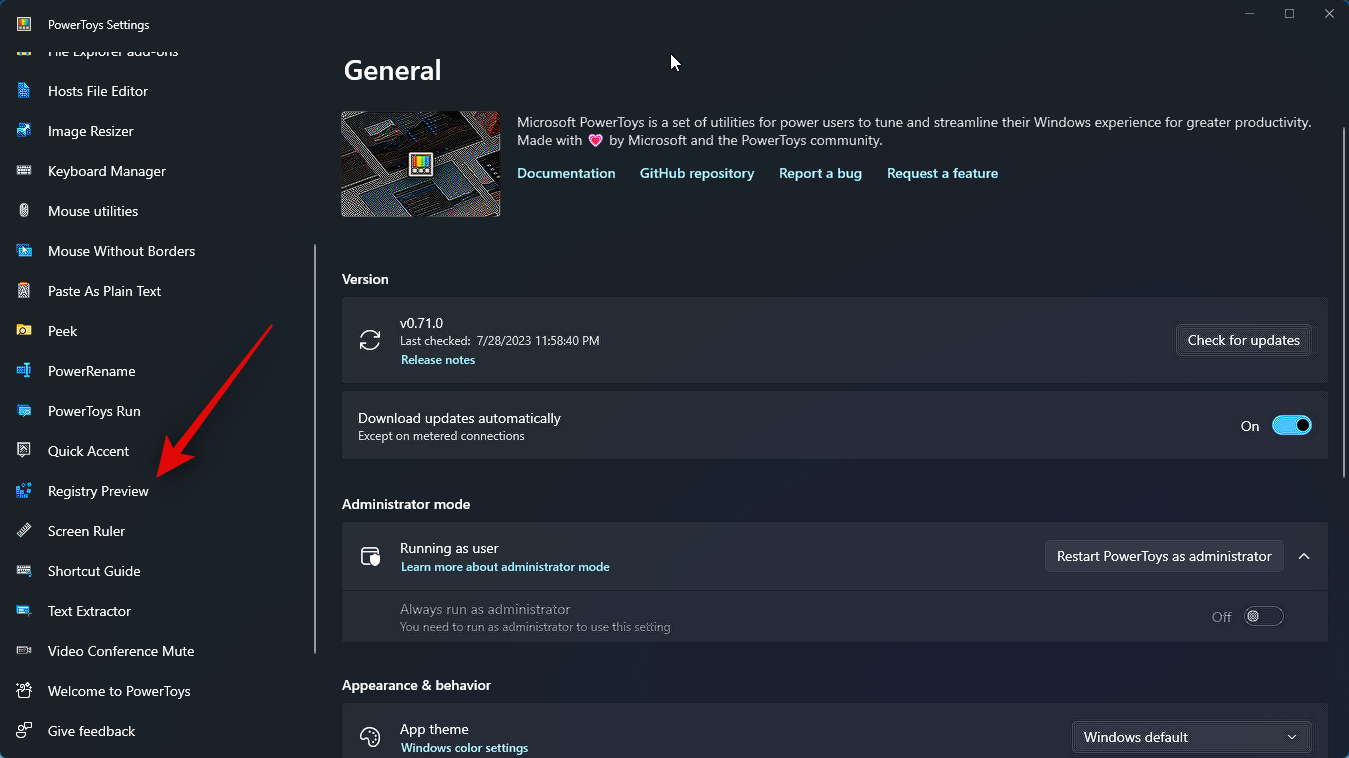
Task: Select the Quick Accent sidebar icon
Action: pyautogui.click(x=24, y=451)
